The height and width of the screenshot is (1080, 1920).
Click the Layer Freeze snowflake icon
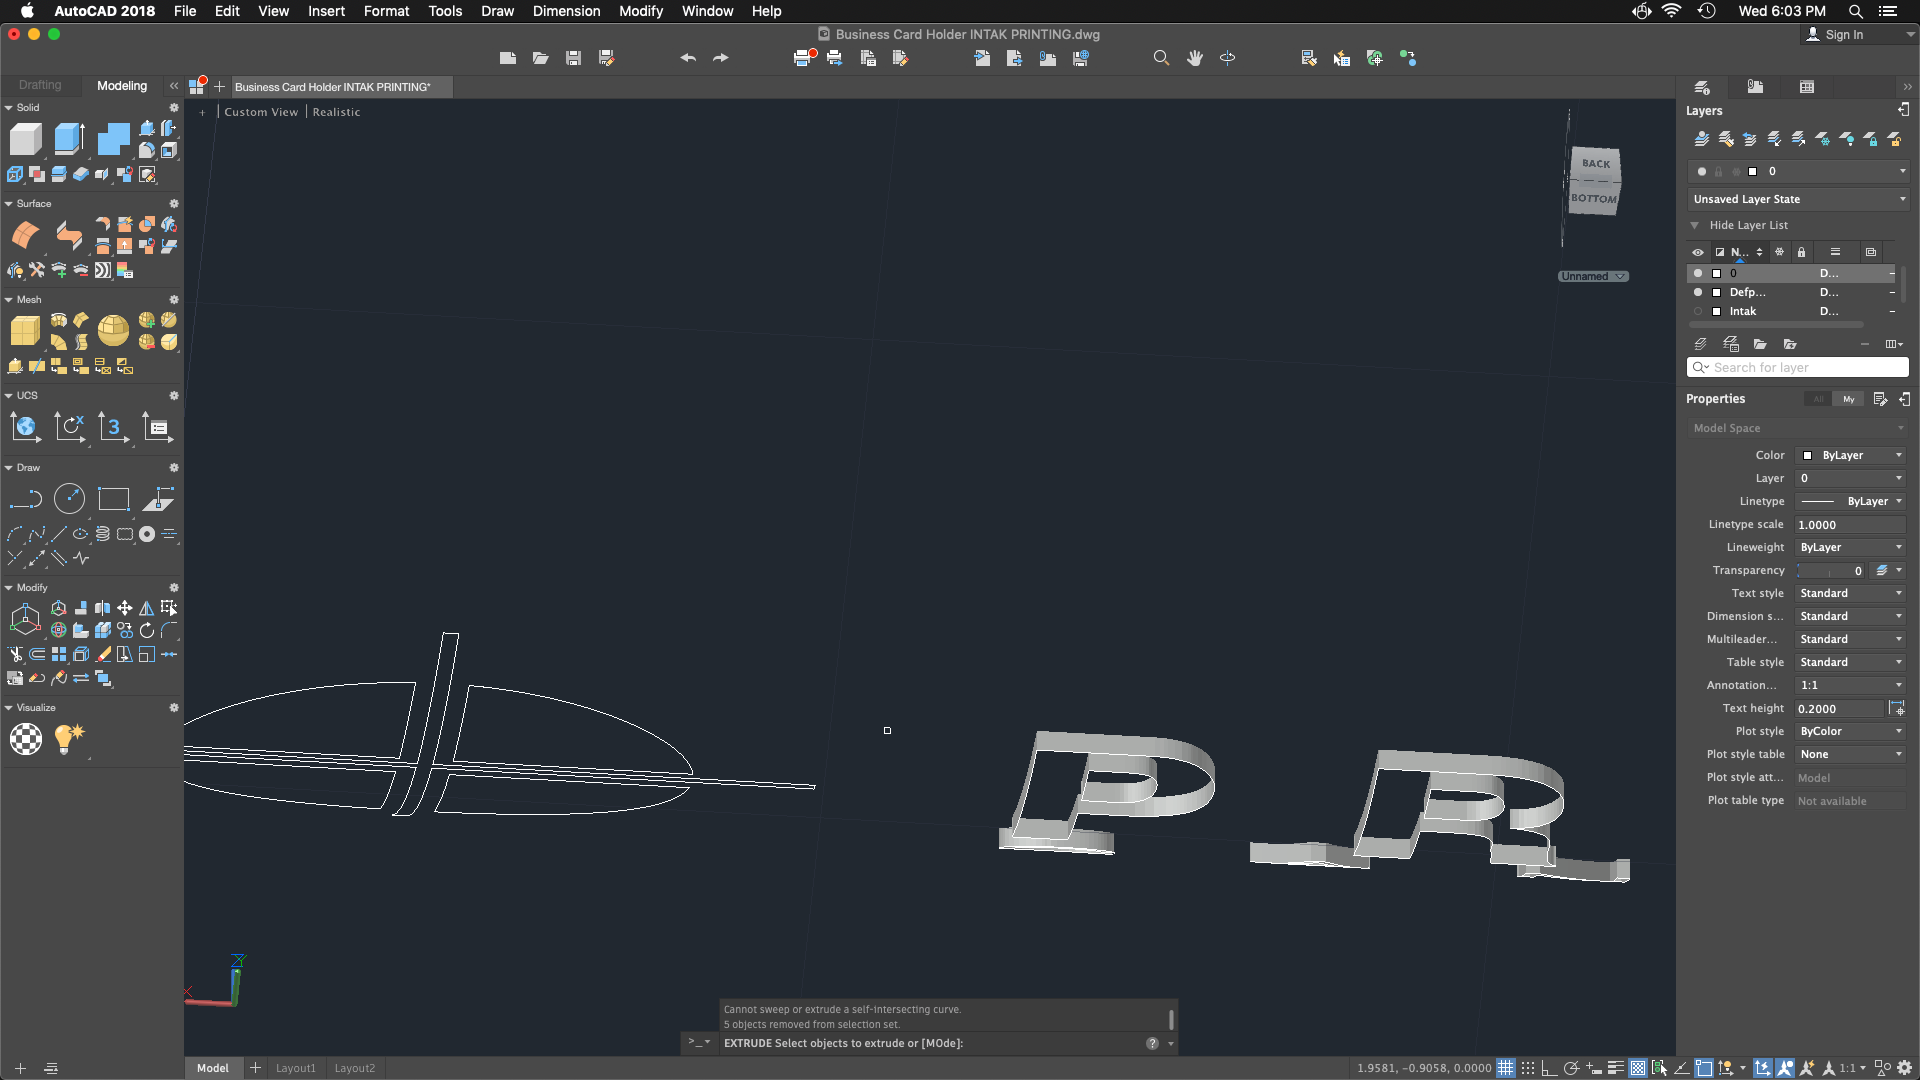click(1779, 252)
